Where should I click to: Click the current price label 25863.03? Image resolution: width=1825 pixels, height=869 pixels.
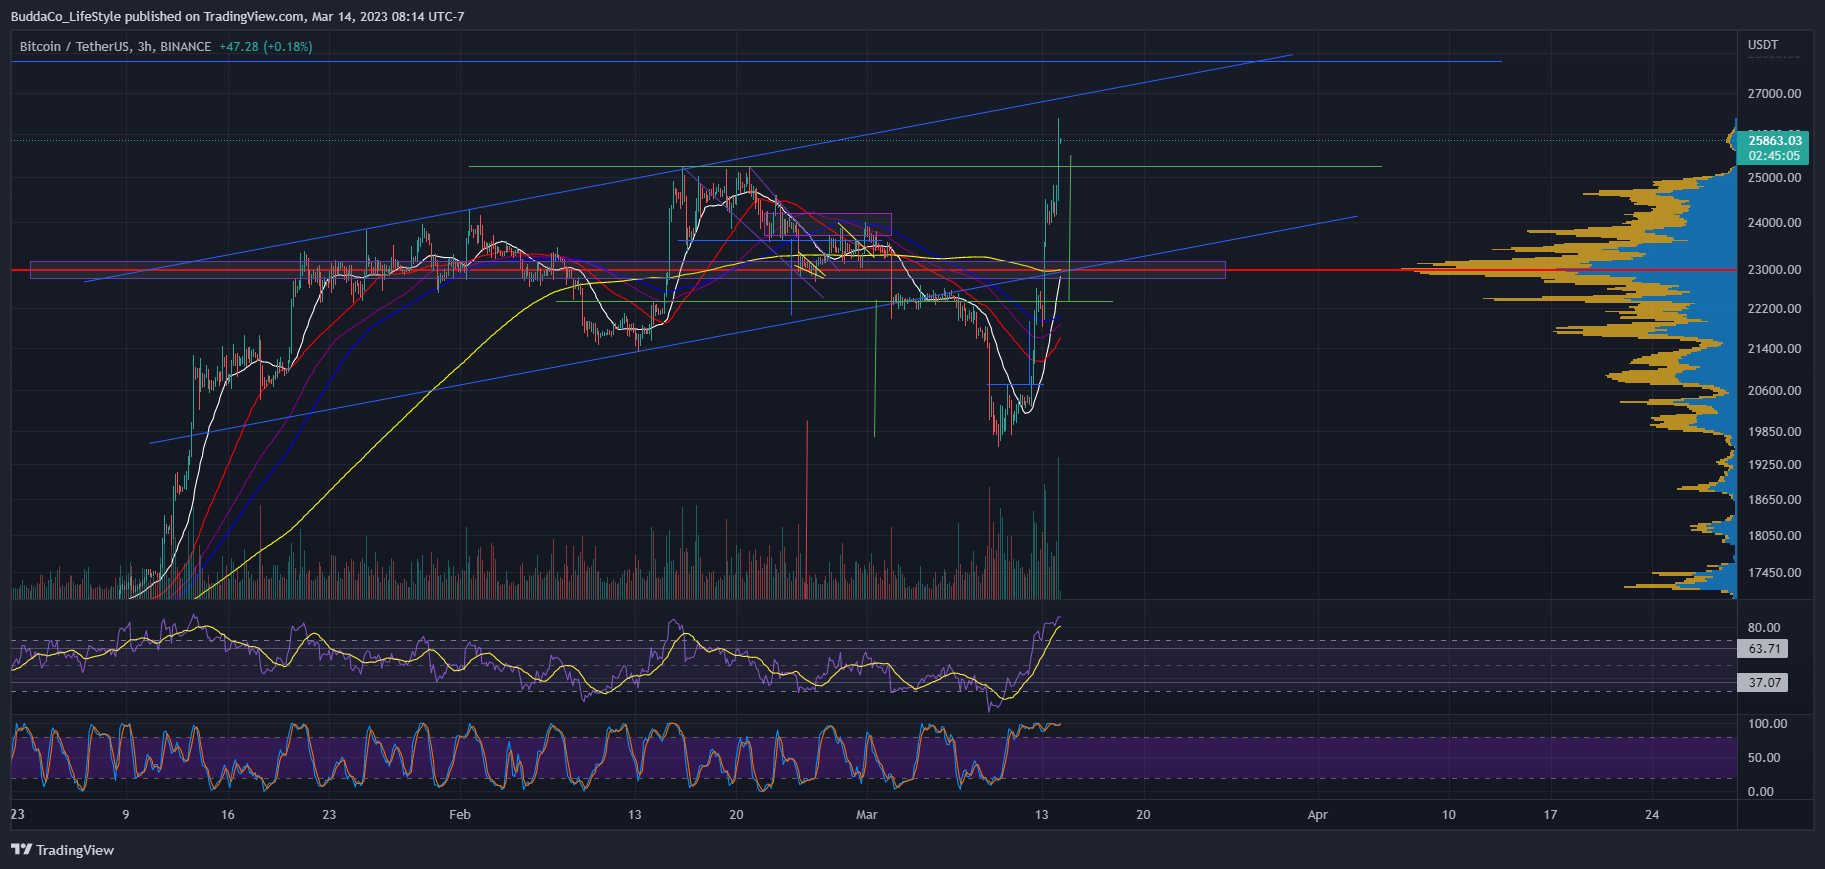1774,141
